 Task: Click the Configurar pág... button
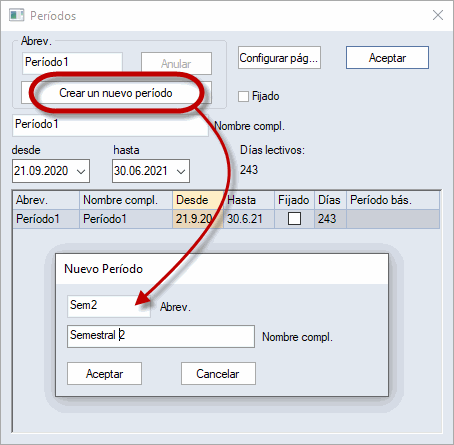coord(279,58)
